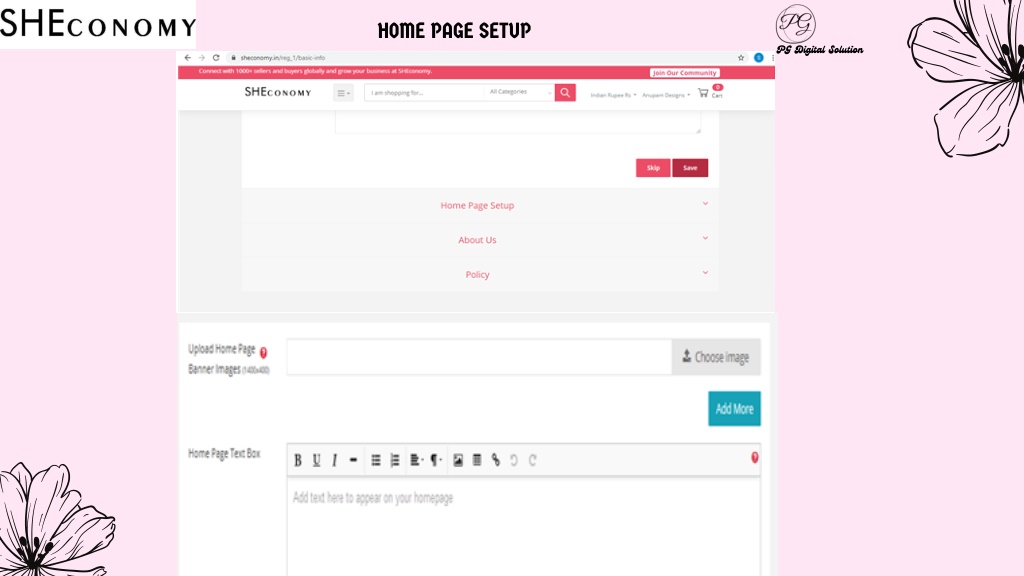1024x576 pixels.
Task: Open the SHEconomy logo in the site header
Action: (278, 92)
